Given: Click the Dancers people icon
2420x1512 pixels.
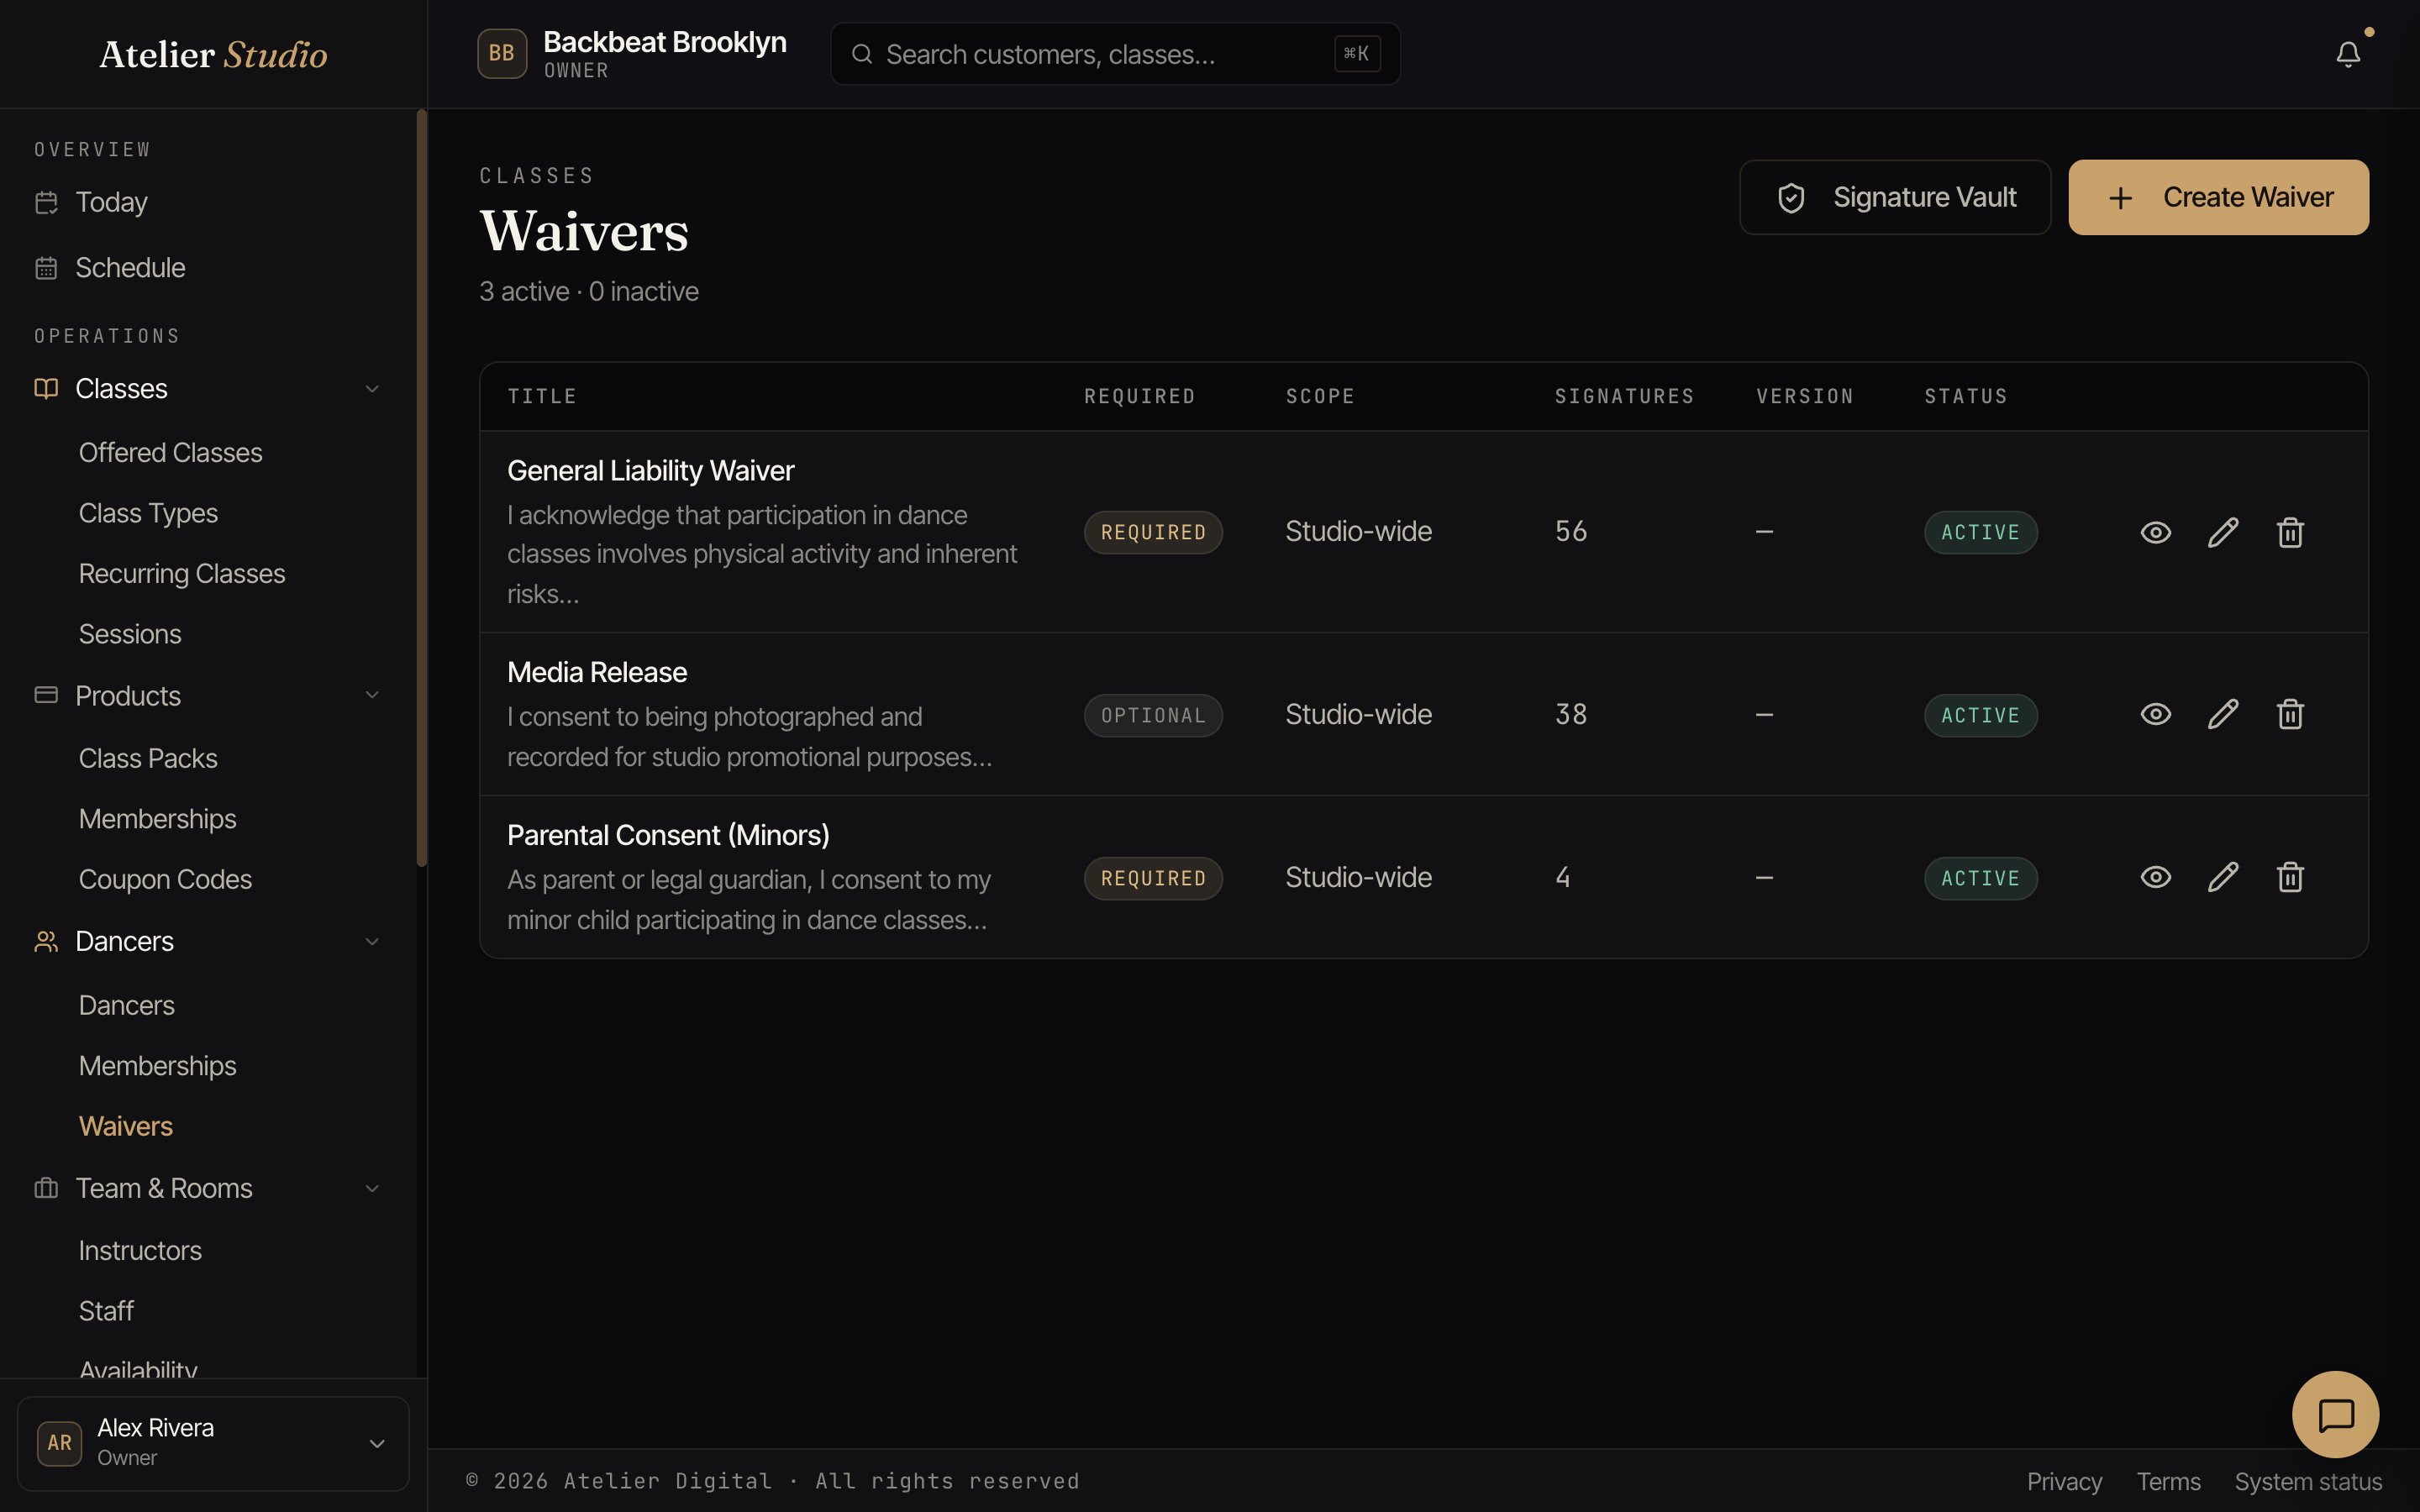Looking at the screenshot, I should pos(46,942).
